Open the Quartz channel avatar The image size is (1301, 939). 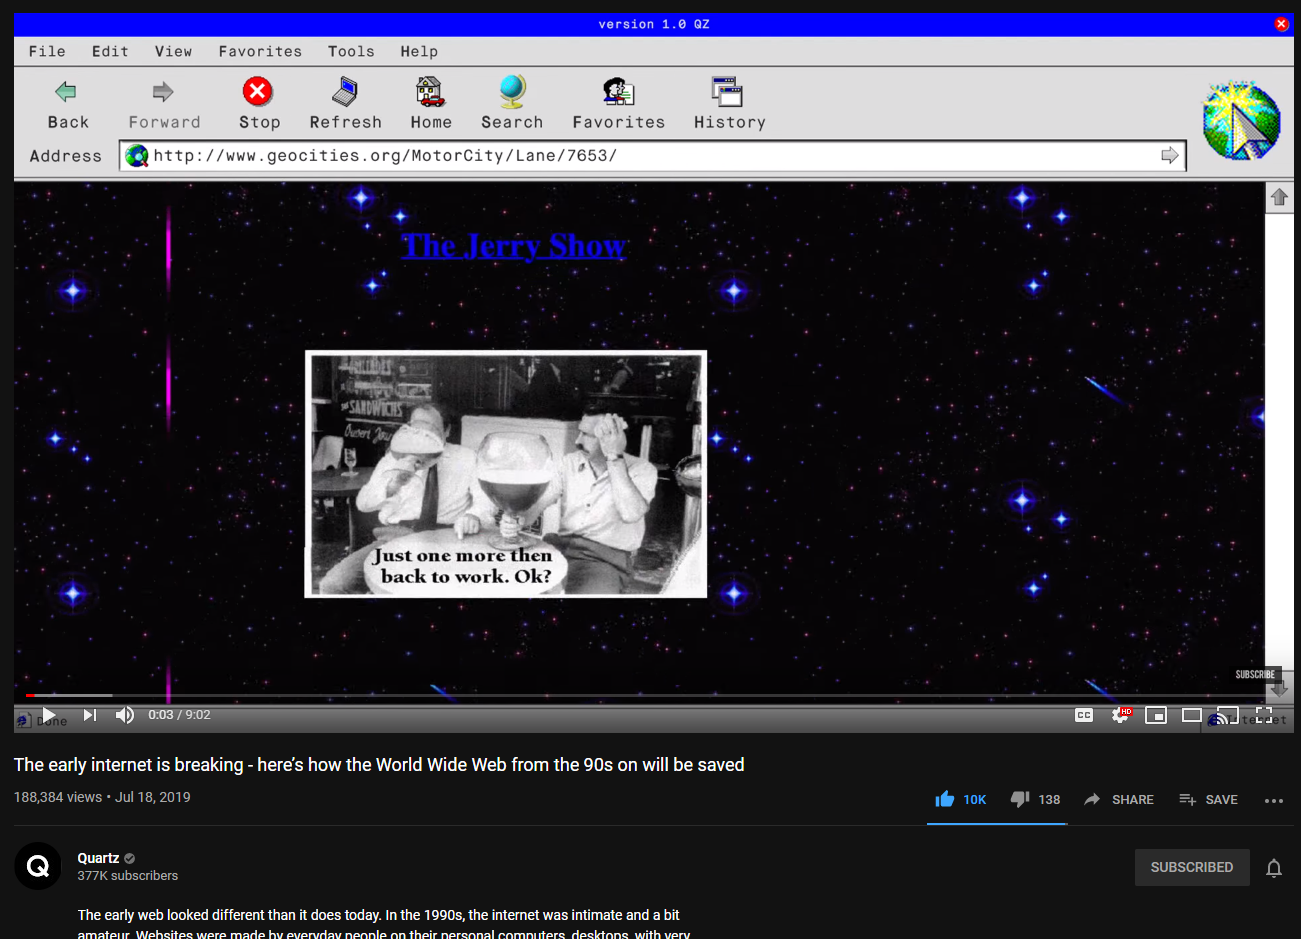click(38, 866)
